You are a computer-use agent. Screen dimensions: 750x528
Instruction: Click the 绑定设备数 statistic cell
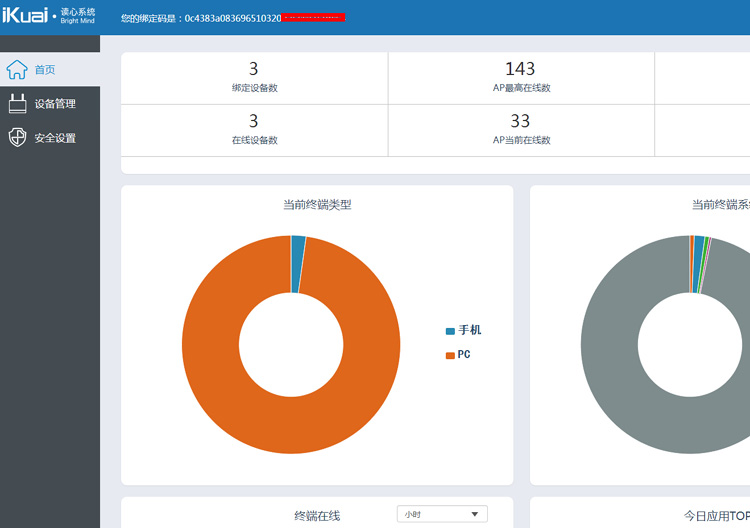(254, 78)
